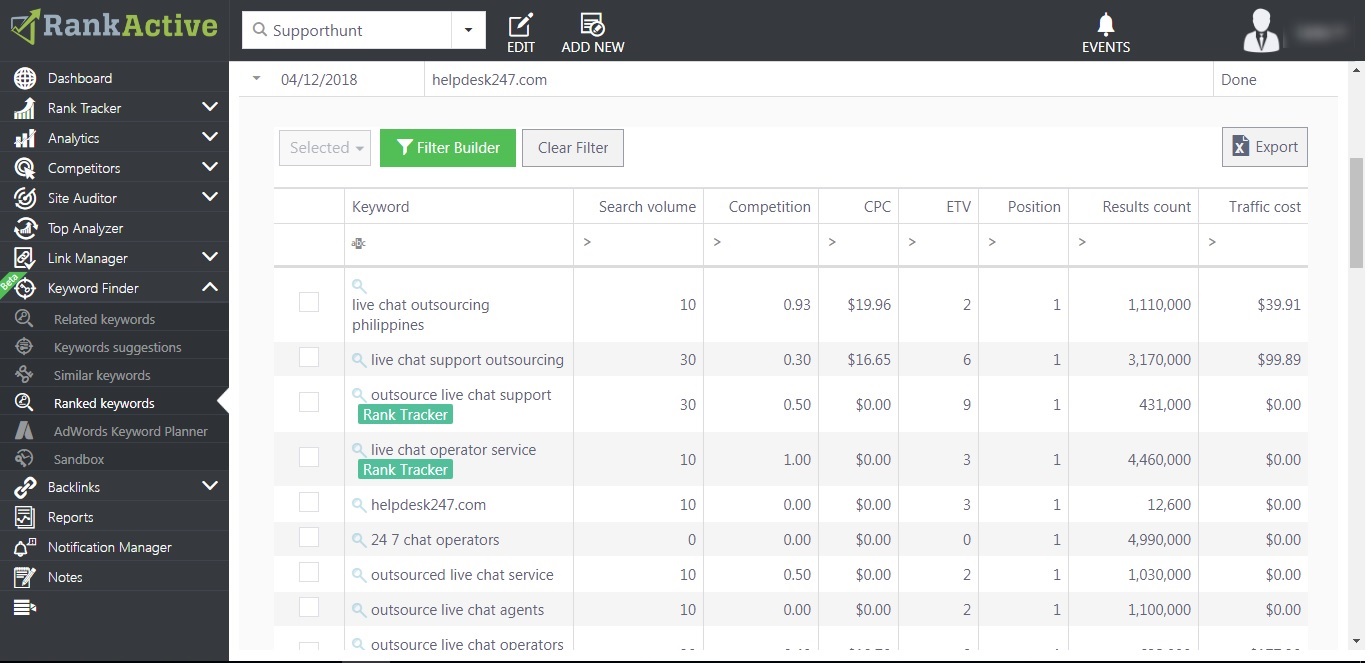Check the box for live chat support outsourcing

point(309,357)
